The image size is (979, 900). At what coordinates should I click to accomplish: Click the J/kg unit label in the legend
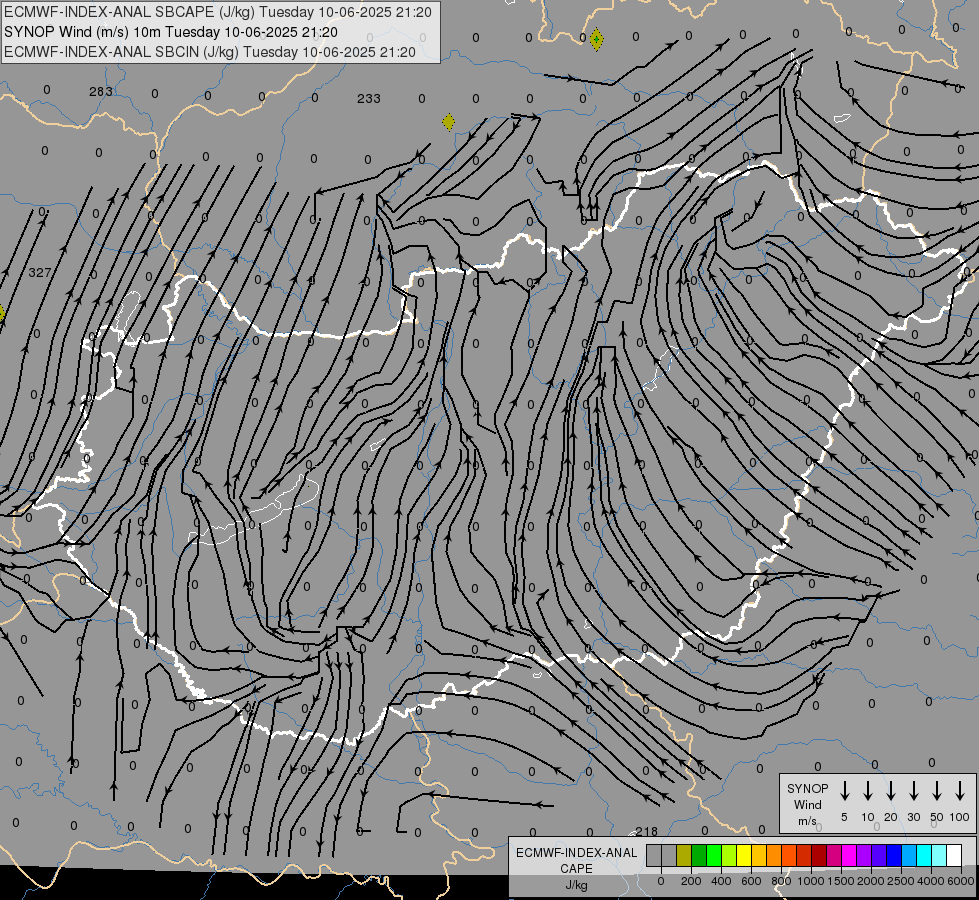pyautogui.click(x=576, y=885)
